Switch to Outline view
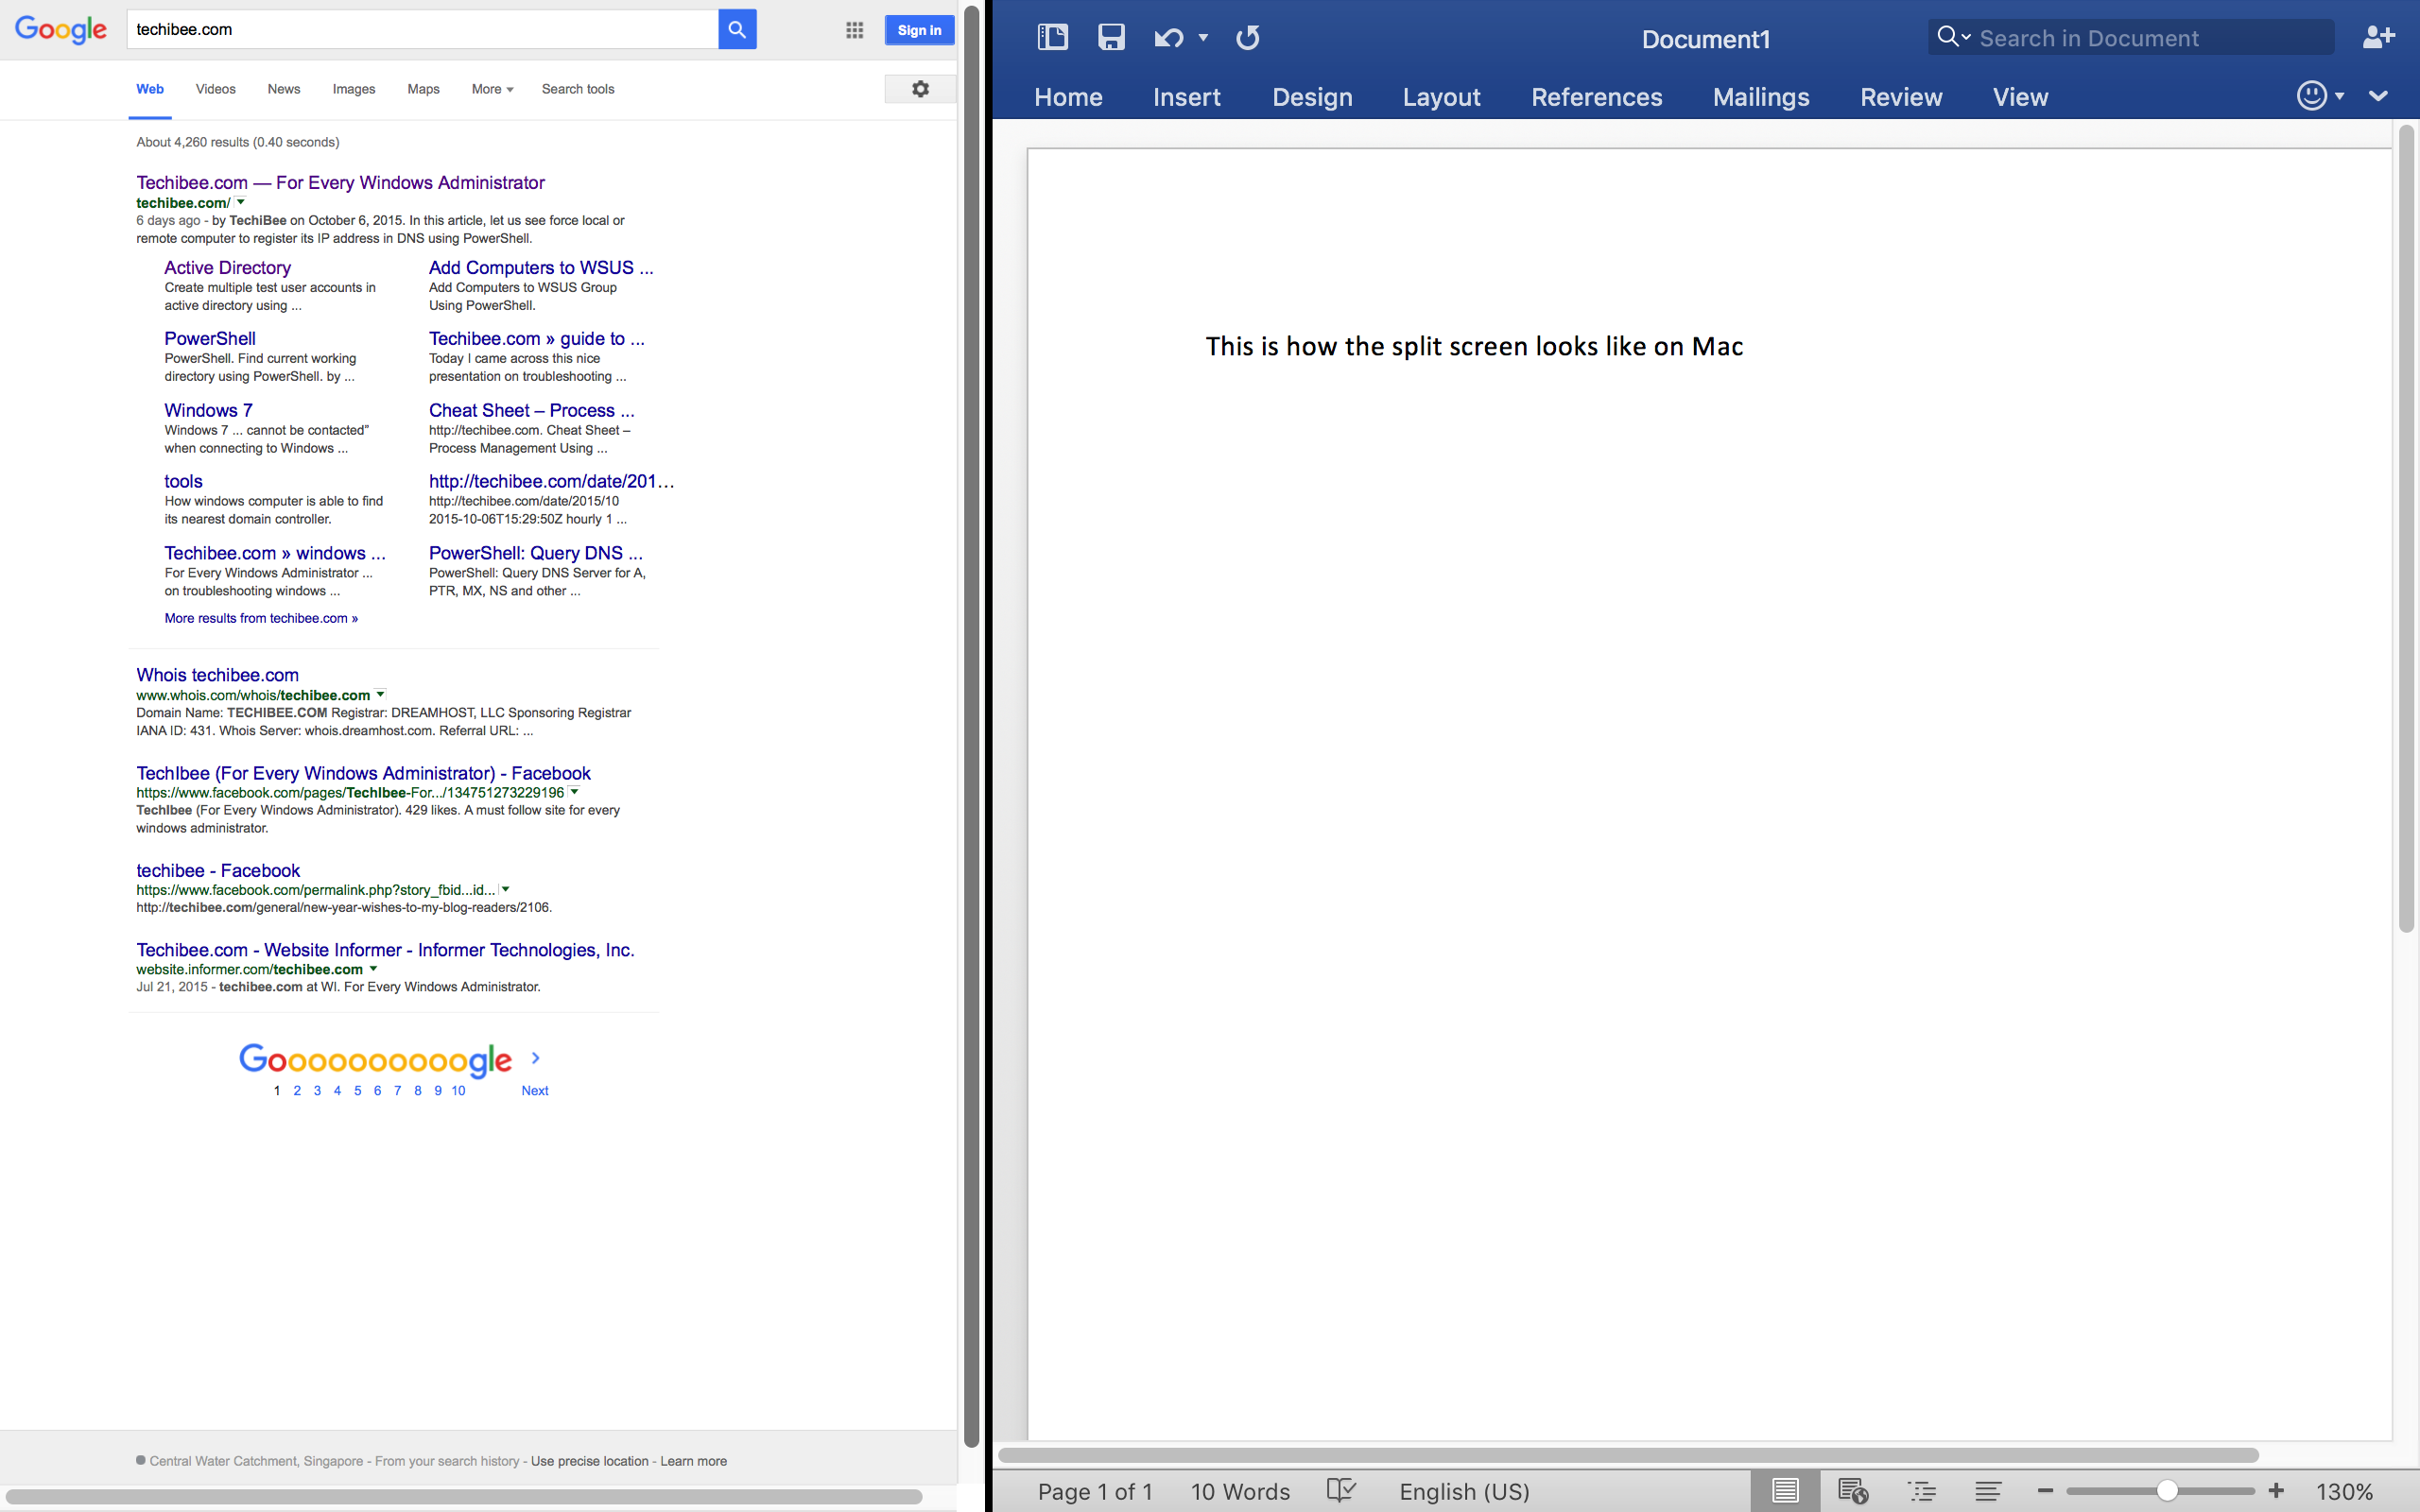The image size is (2420, 1512). 1921,1491
